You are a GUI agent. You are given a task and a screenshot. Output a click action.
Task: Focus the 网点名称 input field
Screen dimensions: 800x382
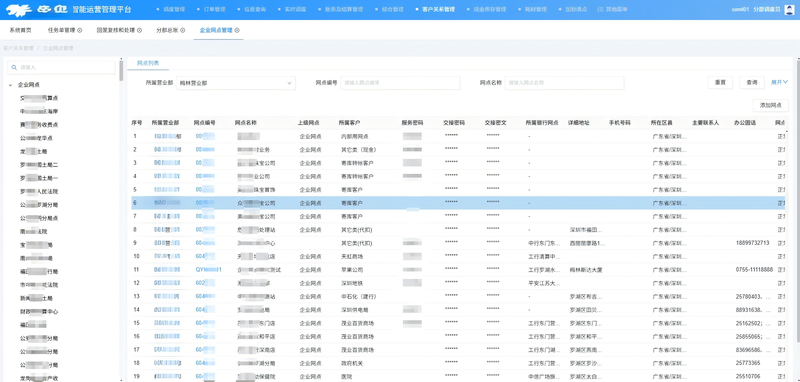tap(564, 83)
